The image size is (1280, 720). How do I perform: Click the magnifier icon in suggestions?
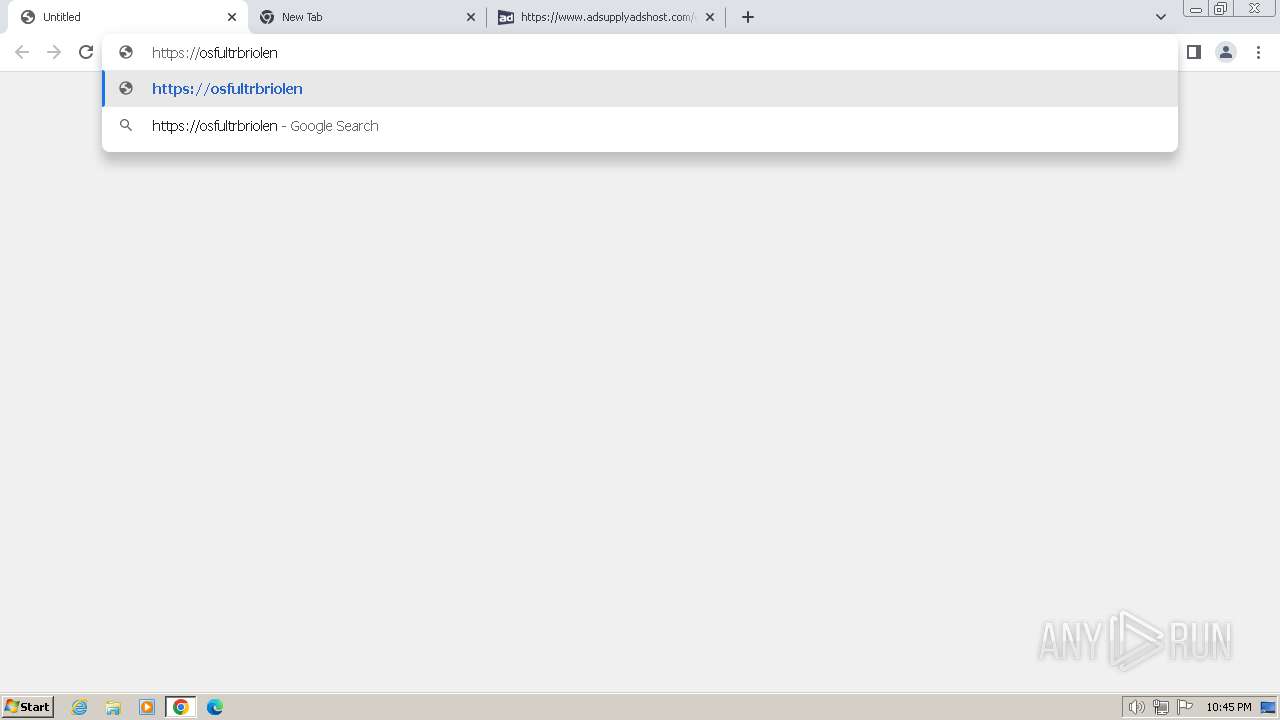(126, 126)
